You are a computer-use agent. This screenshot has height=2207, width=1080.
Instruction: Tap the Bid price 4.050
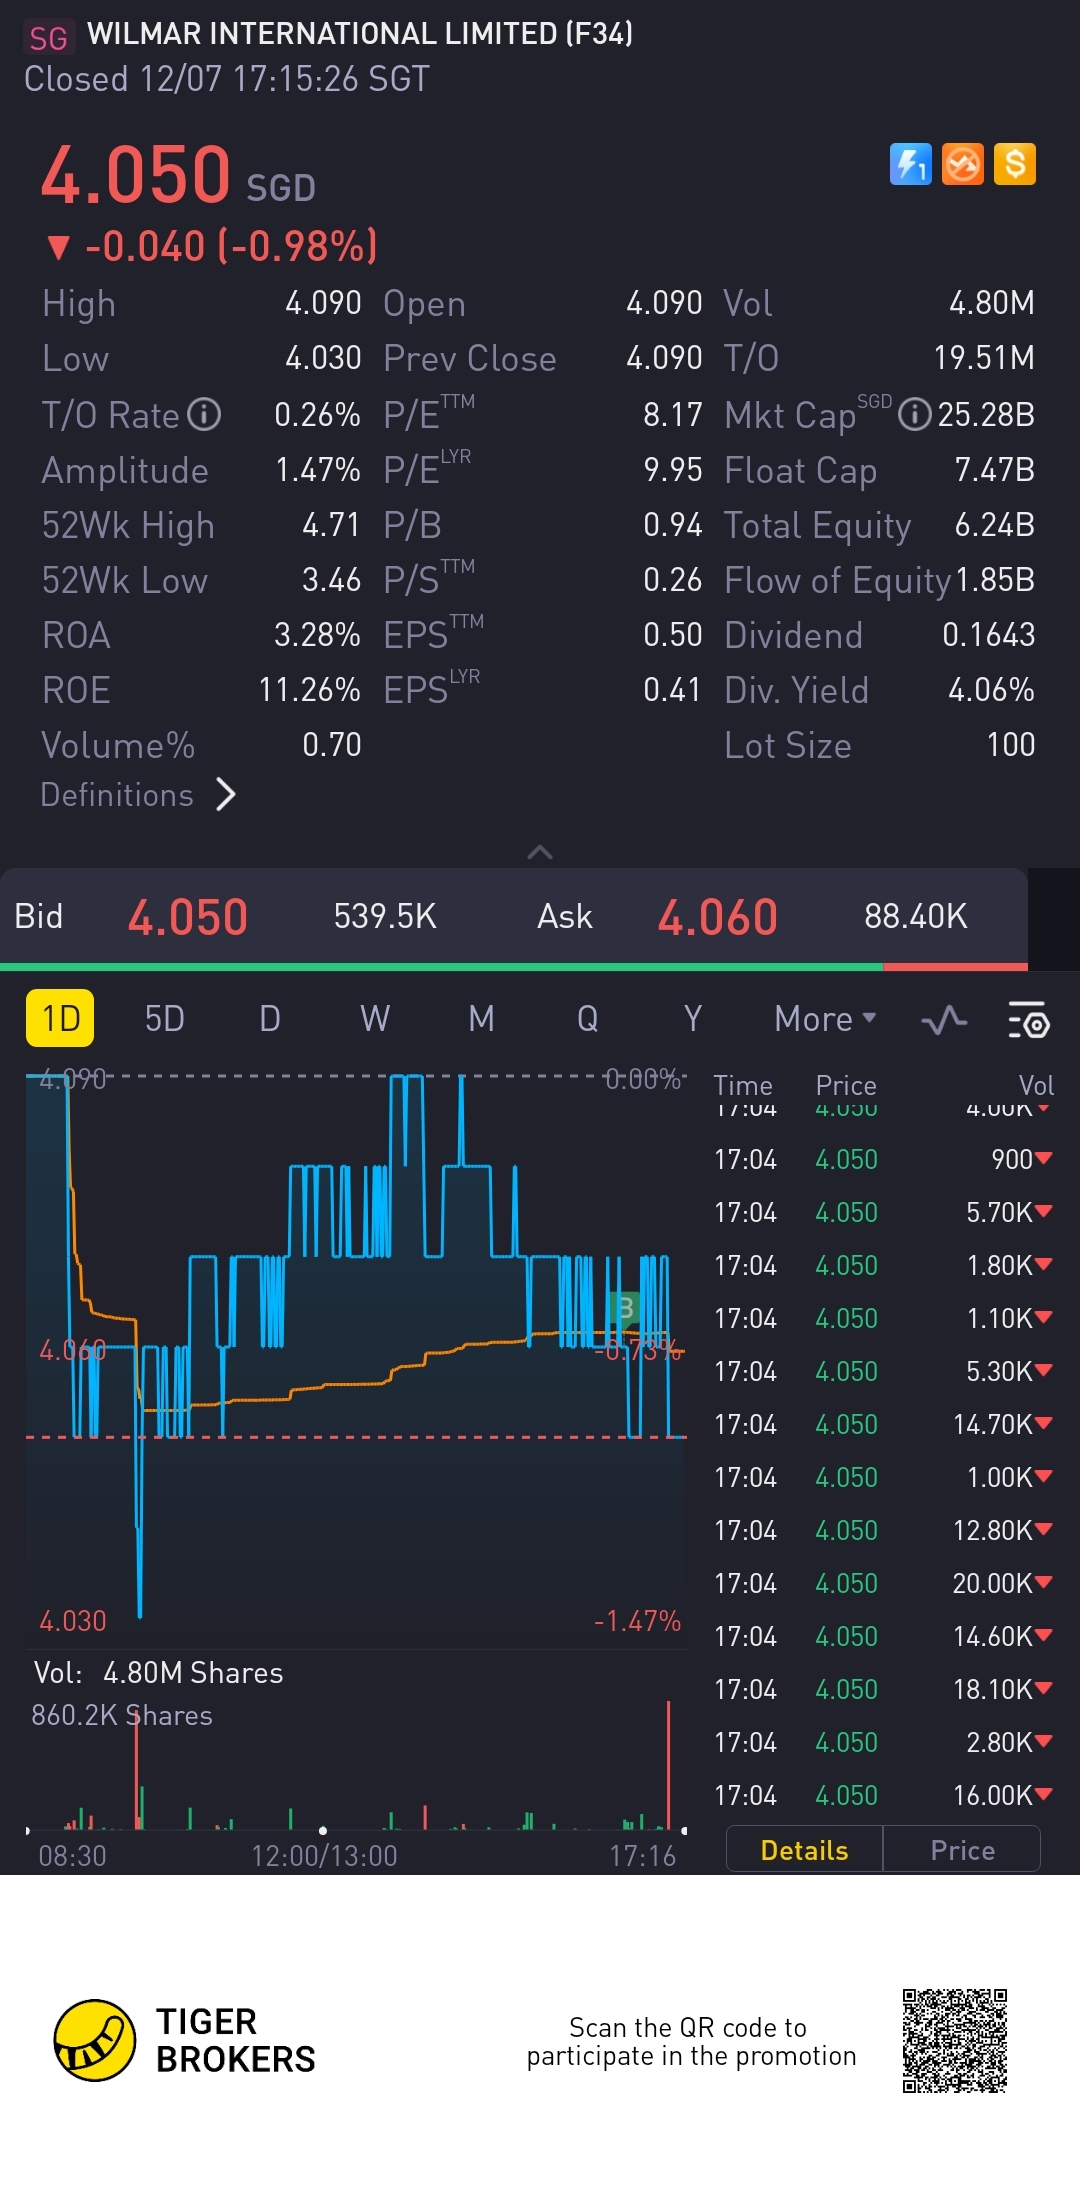[x=188, y=917]
